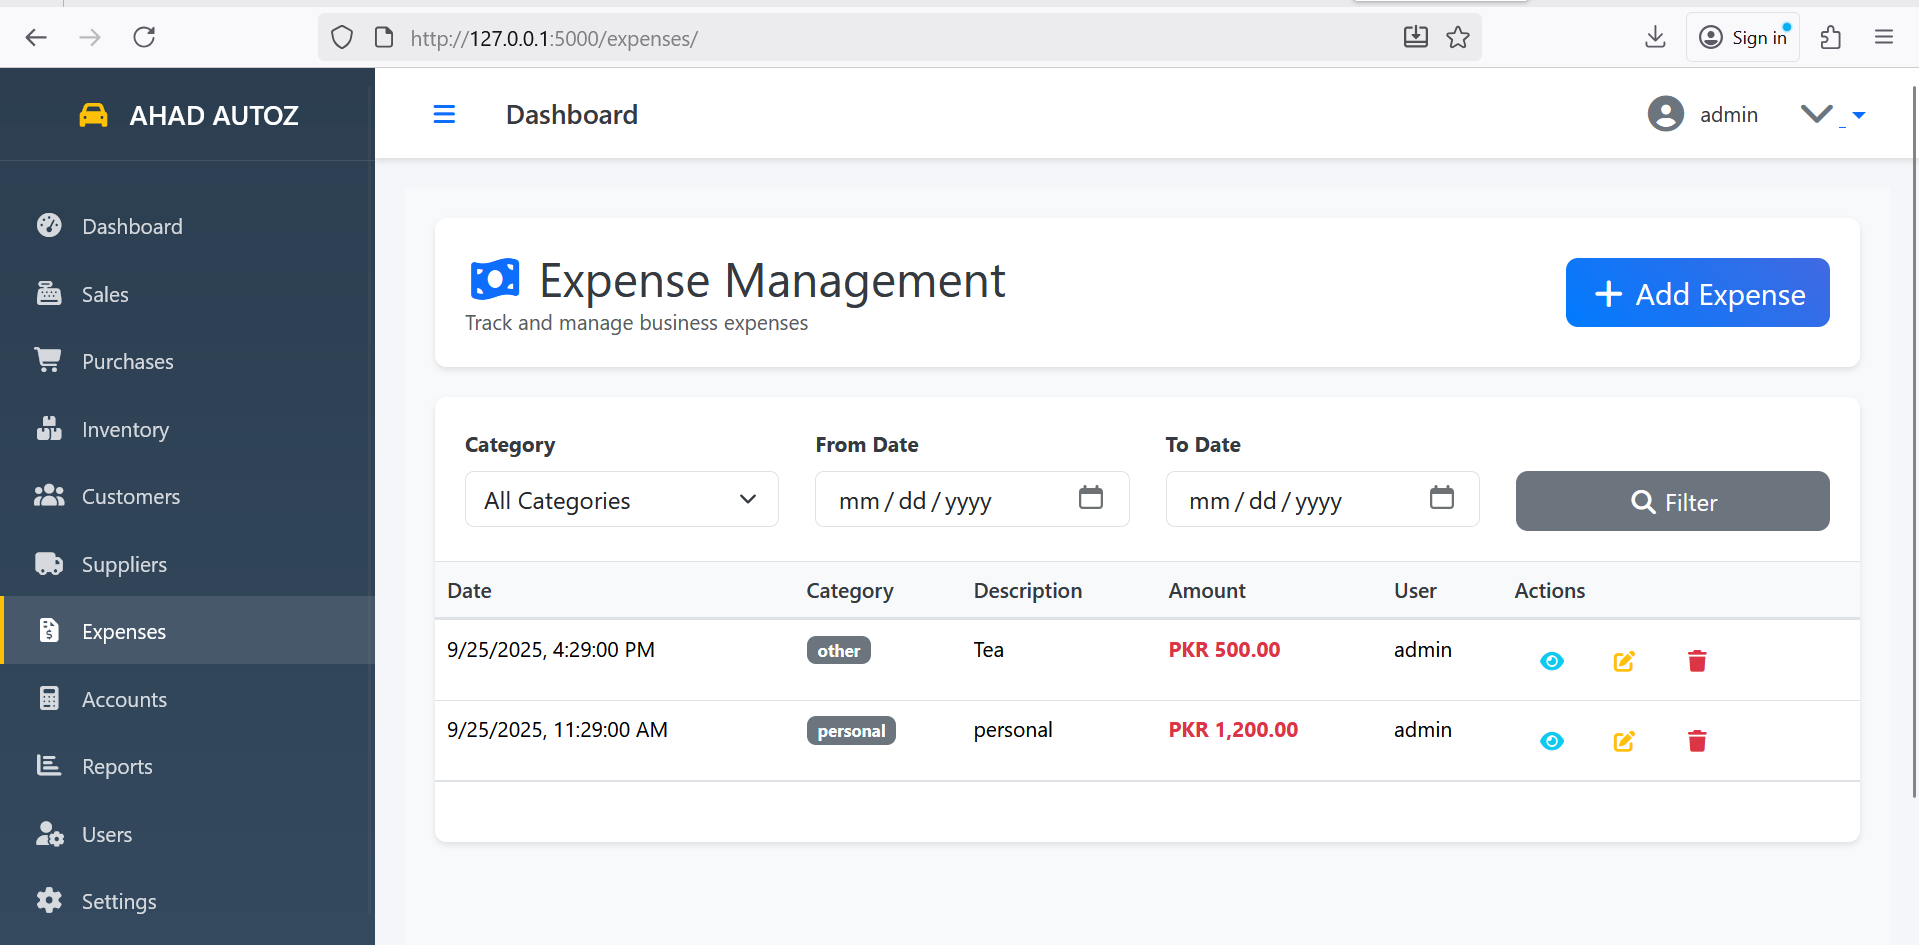Open To Date calendar picker
1919x945 pixels.
[x=1441, y=498]
